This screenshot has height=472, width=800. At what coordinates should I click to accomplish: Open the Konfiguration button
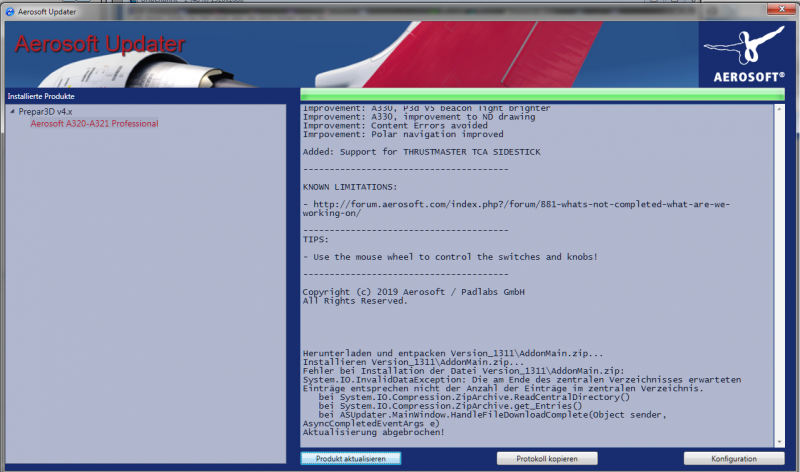[734, 459]
